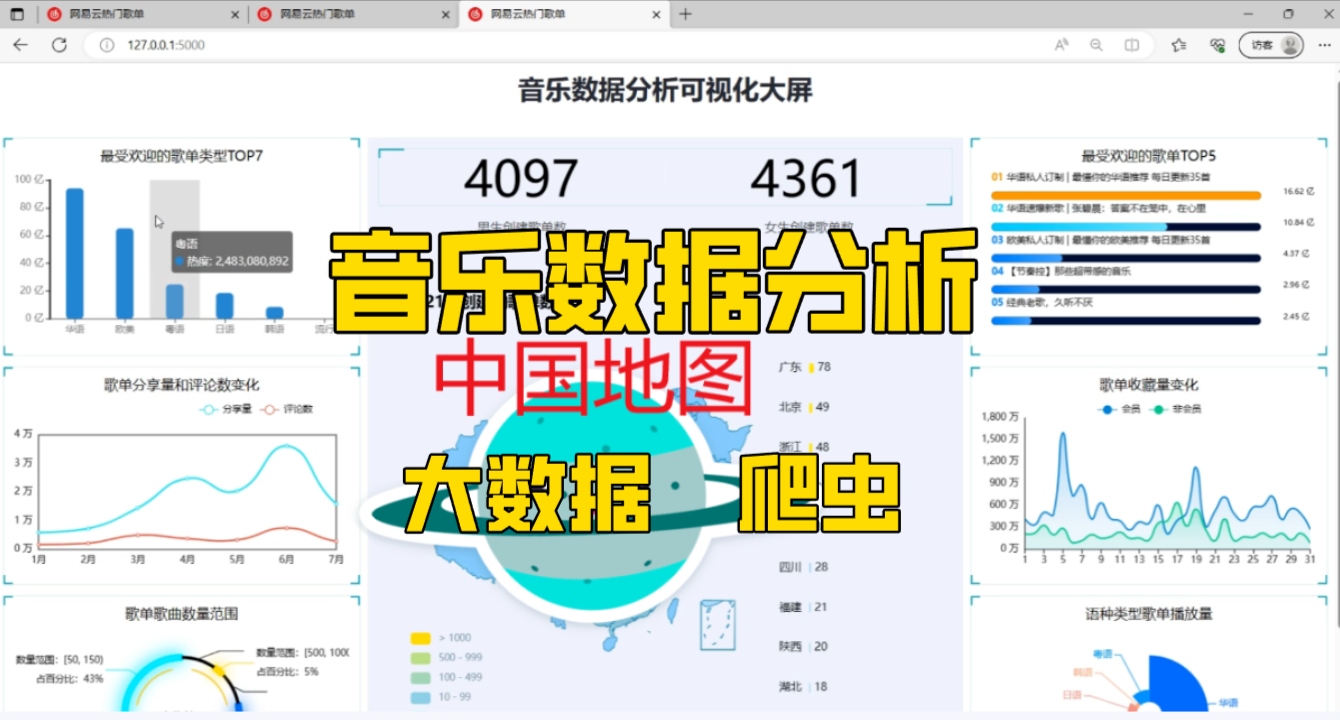Click the 四川 28 ranking row
This screenshot has width=1340, height=720.
804,567
